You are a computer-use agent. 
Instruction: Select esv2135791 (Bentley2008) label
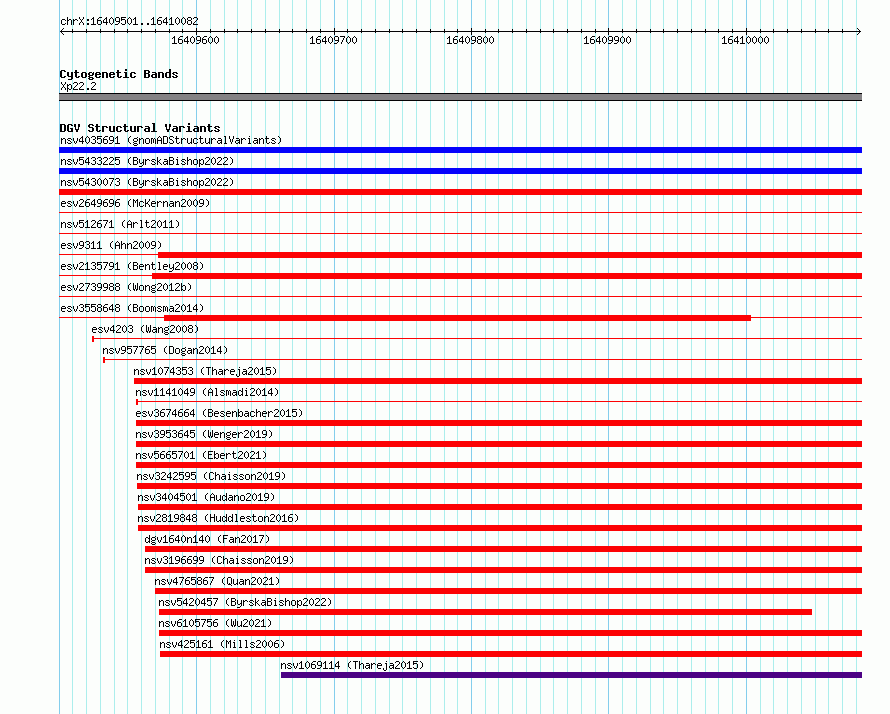click(x=132, y=266)
